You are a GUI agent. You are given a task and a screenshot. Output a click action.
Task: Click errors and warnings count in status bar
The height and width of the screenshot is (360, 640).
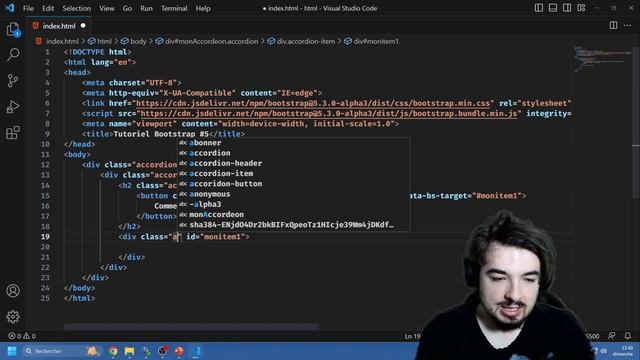pos(22,336)
